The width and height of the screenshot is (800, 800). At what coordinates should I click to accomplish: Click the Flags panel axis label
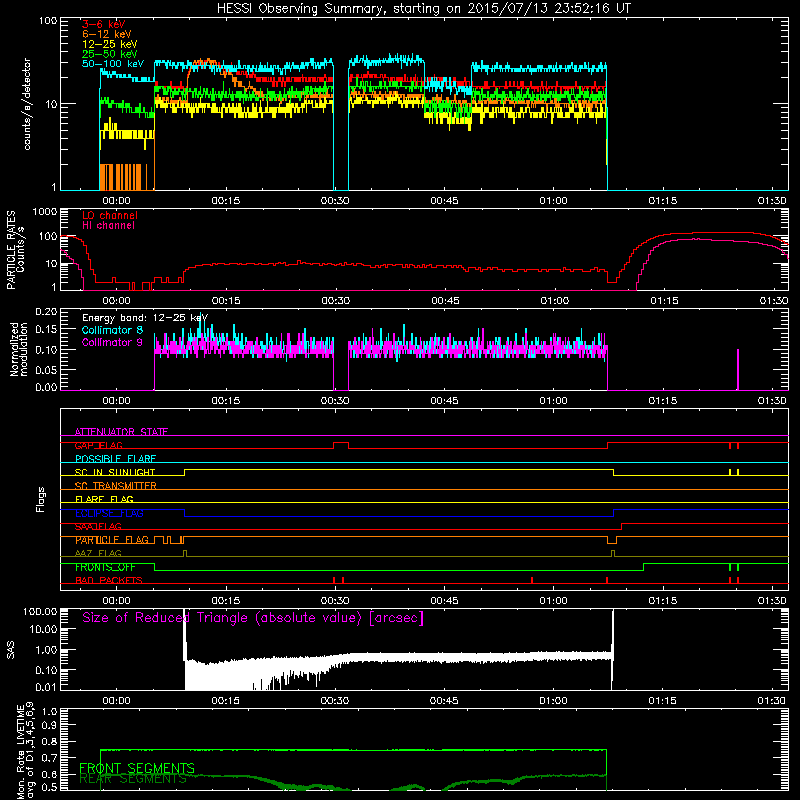pos(41,499)
